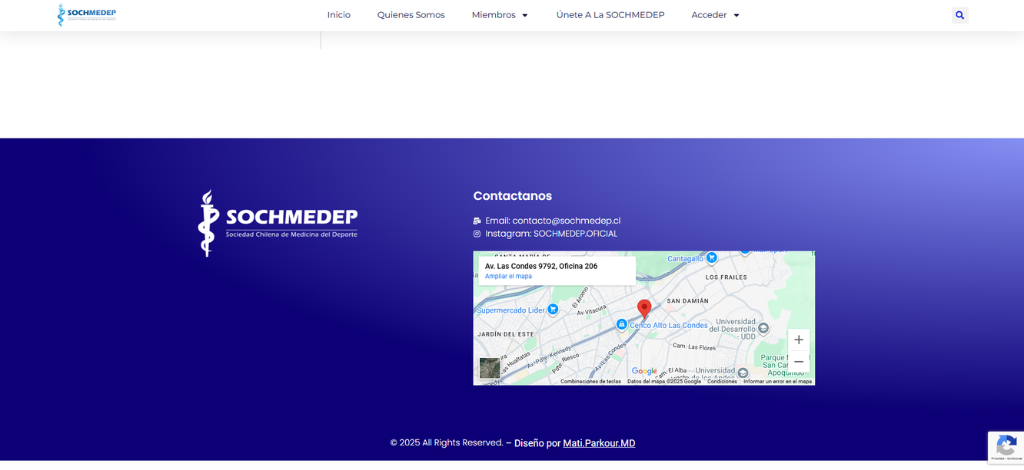Open Únete A La SOCHMEDEP page
The width and height of the screenshot is (1024, 470).
tap(610, 15)
